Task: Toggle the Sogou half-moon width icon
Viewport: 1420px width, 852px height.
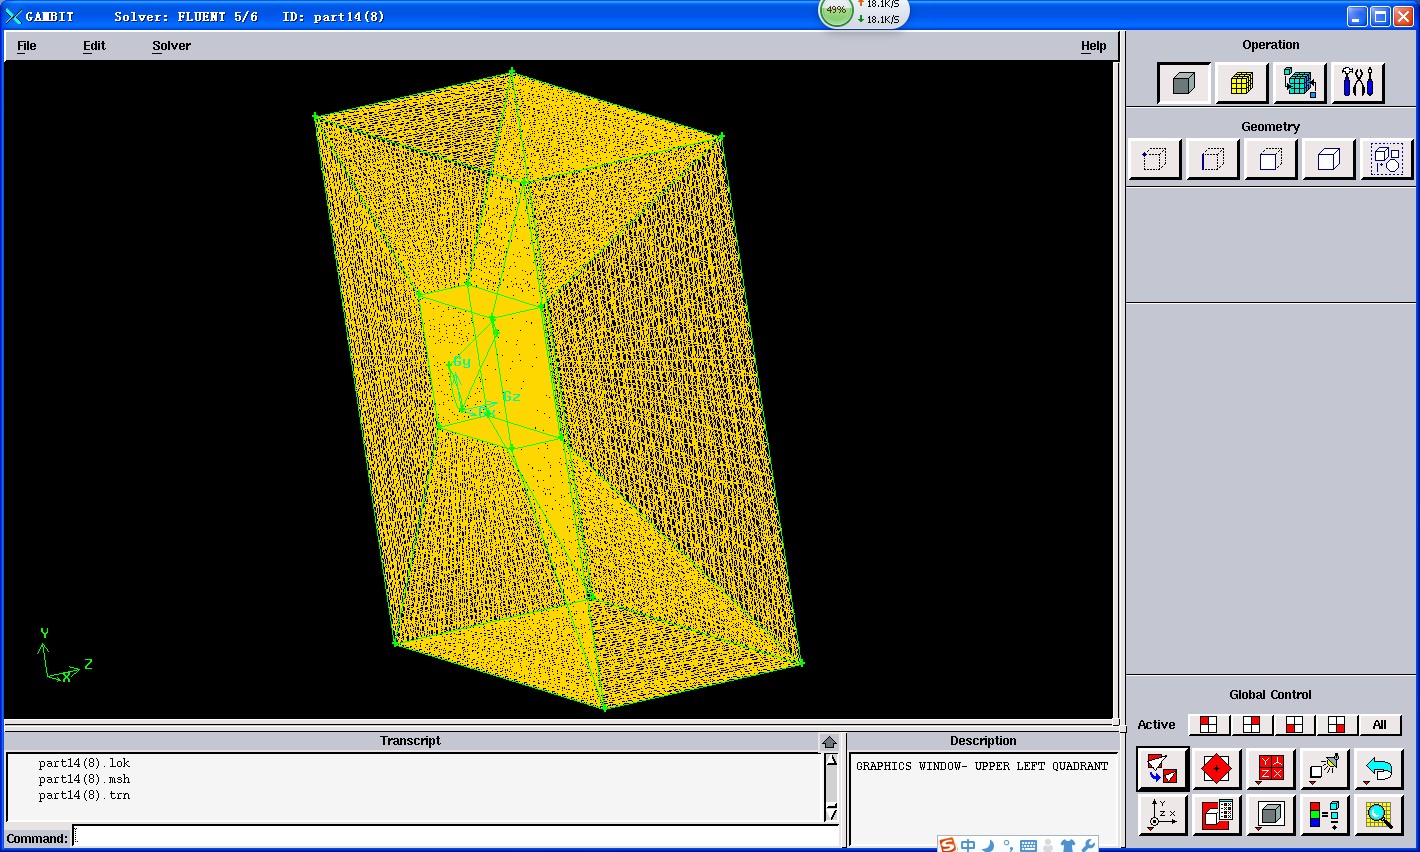Action: (988, 846)
